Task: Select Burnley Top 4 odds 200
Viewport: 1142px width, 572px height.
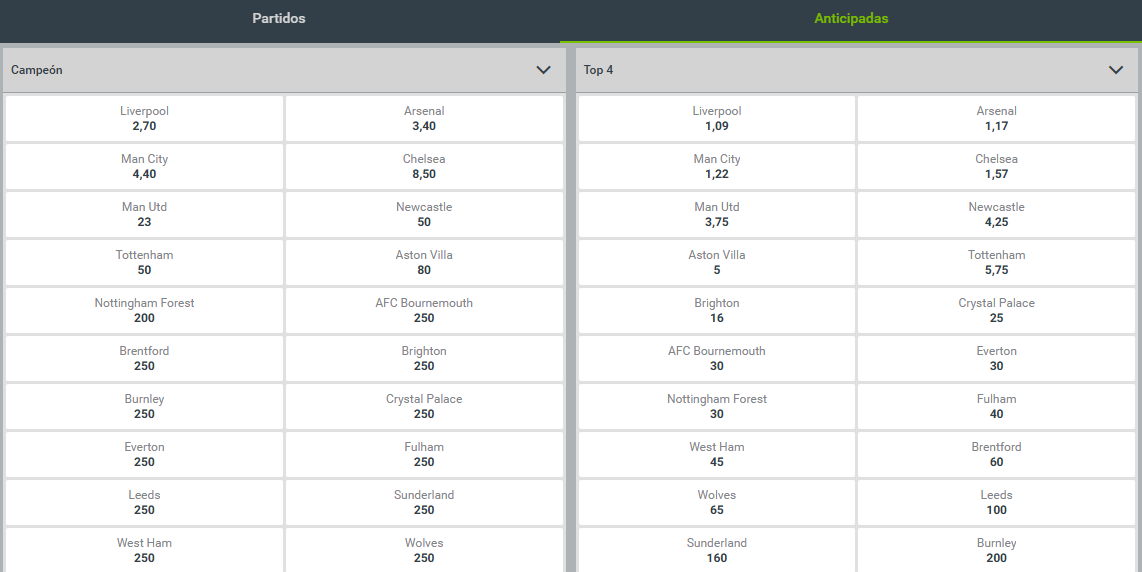Action: 996,550
